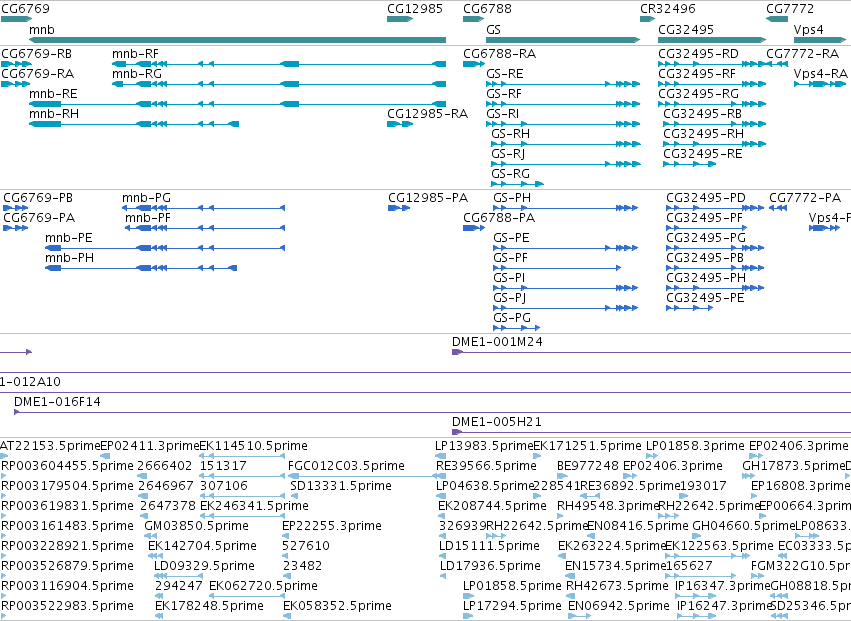
Task: Select the DME1-016F14 clone label
Action: 58,402
